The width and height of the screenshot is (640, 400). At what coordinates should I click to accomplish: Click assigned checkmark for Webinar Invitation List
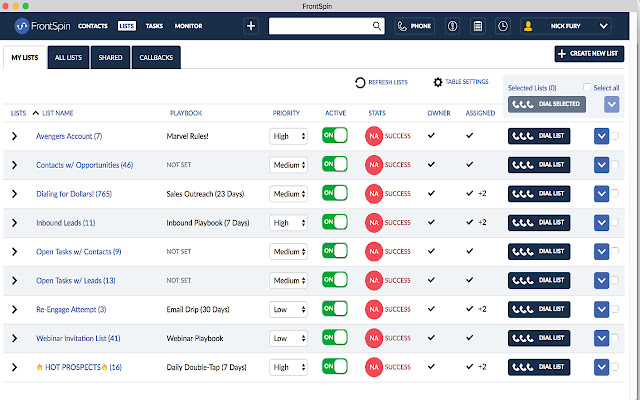(x=470, y=338)
